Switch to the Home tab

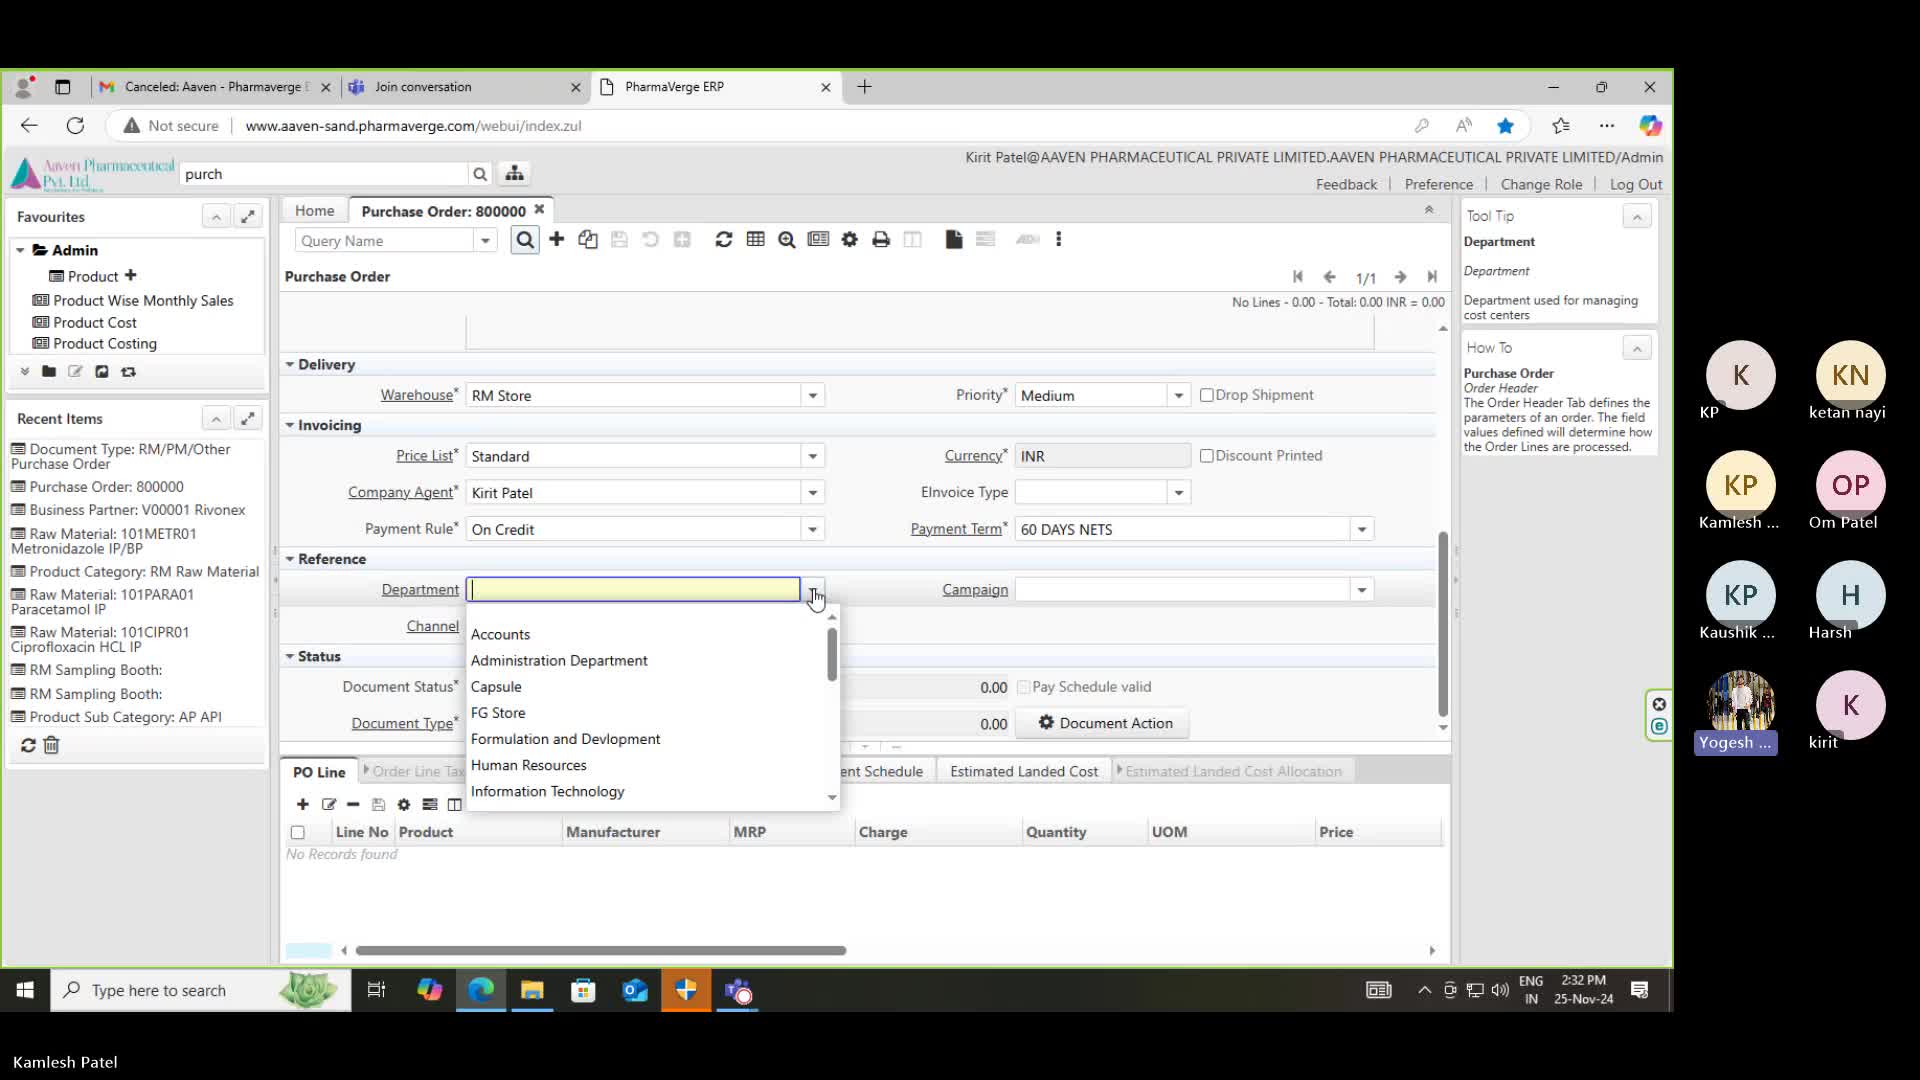(315, 211)
